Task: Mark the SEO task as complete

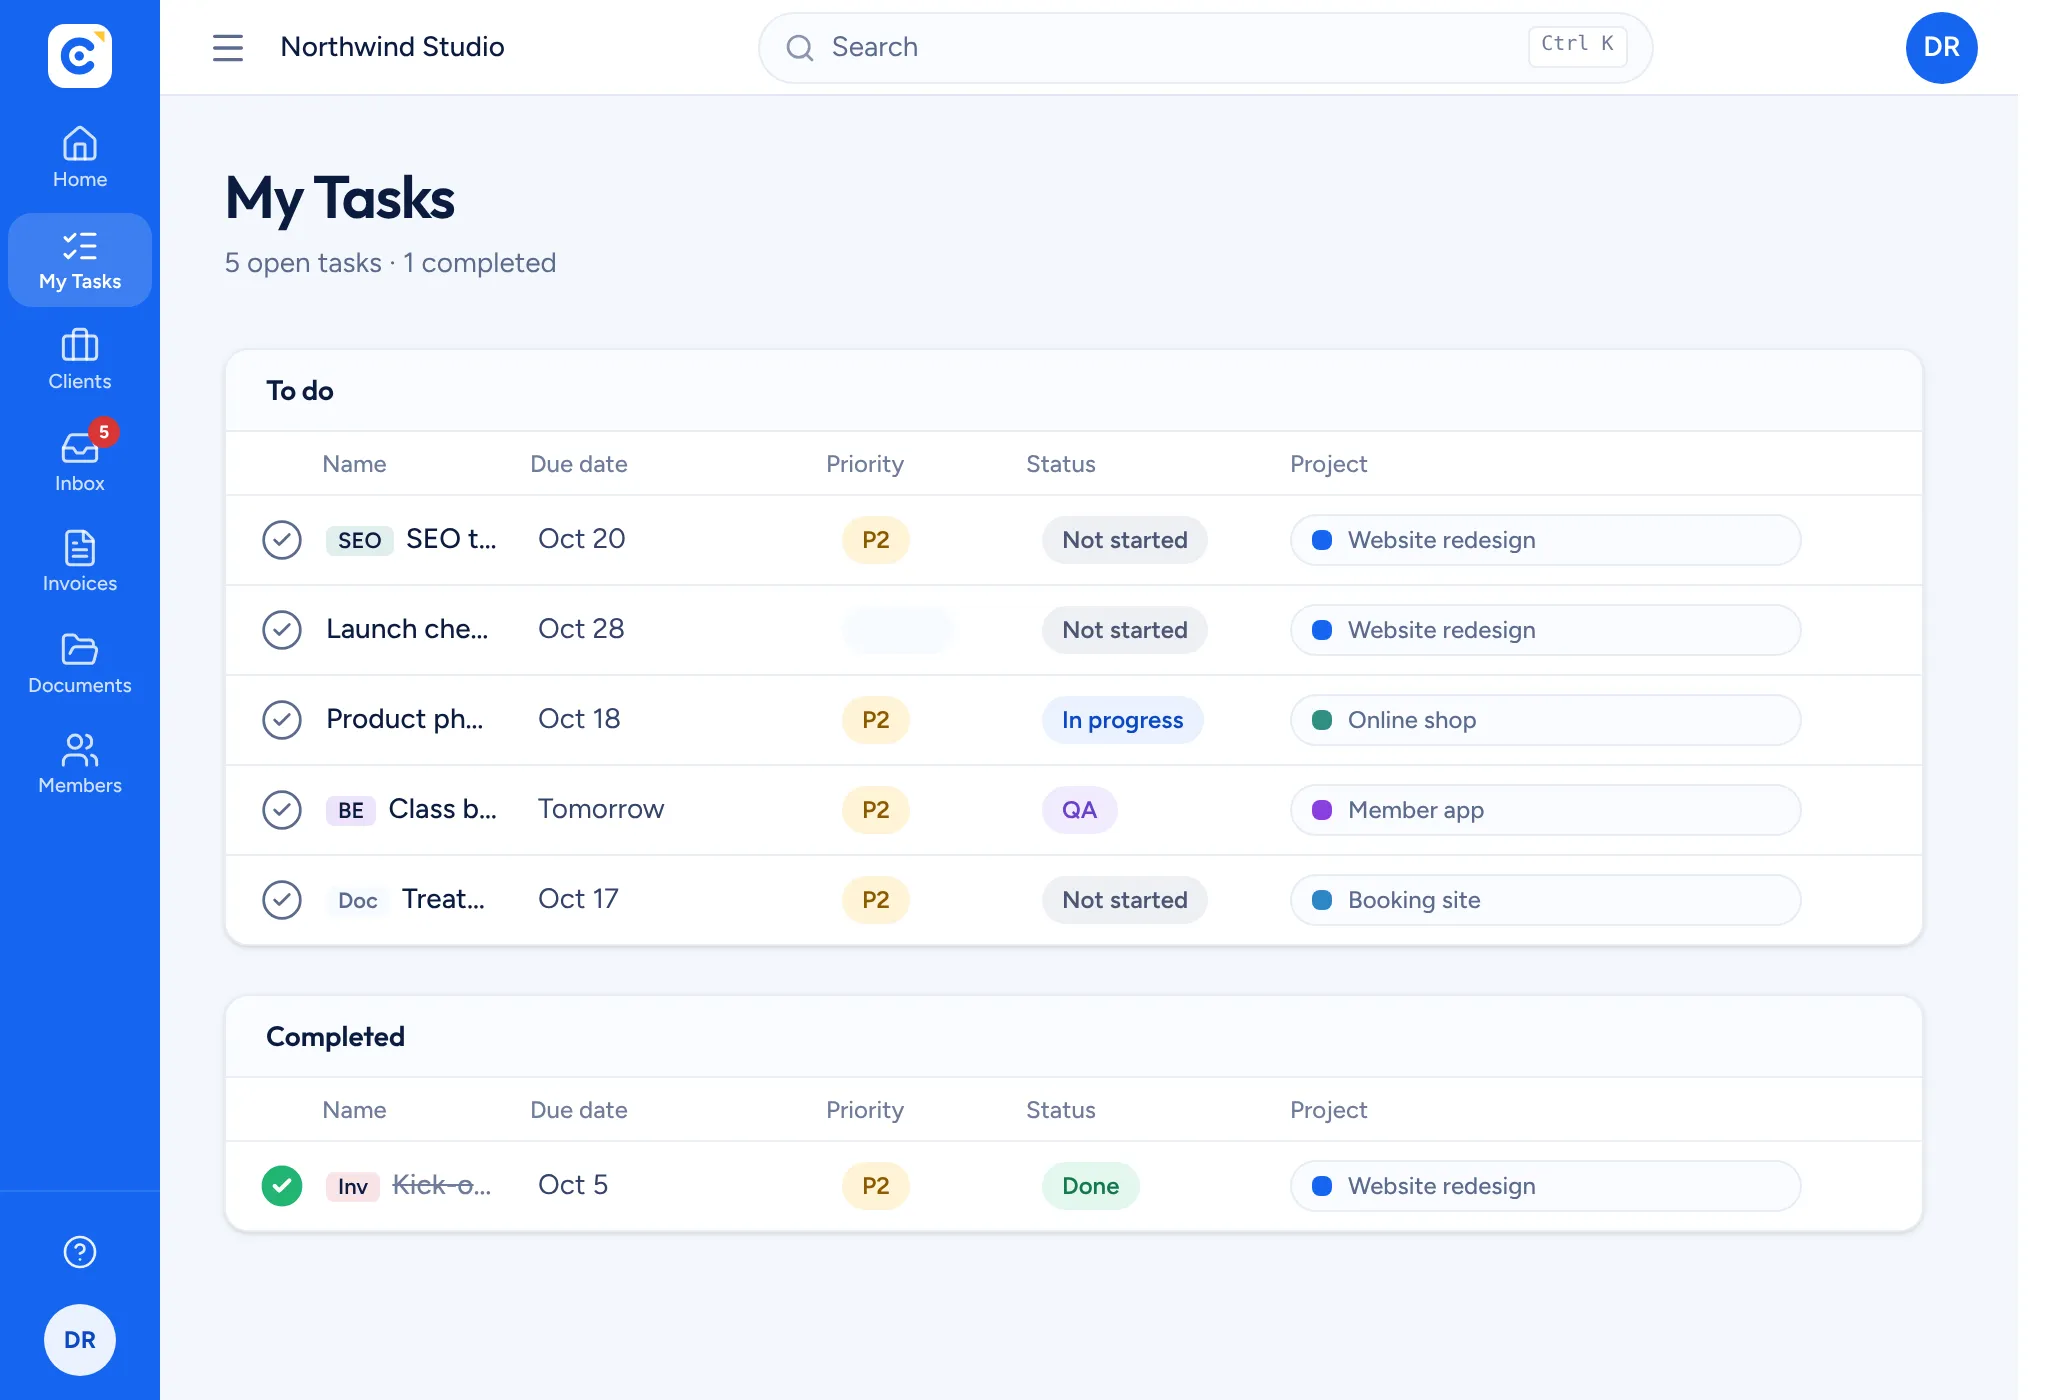Action: (x=282, y=540)
